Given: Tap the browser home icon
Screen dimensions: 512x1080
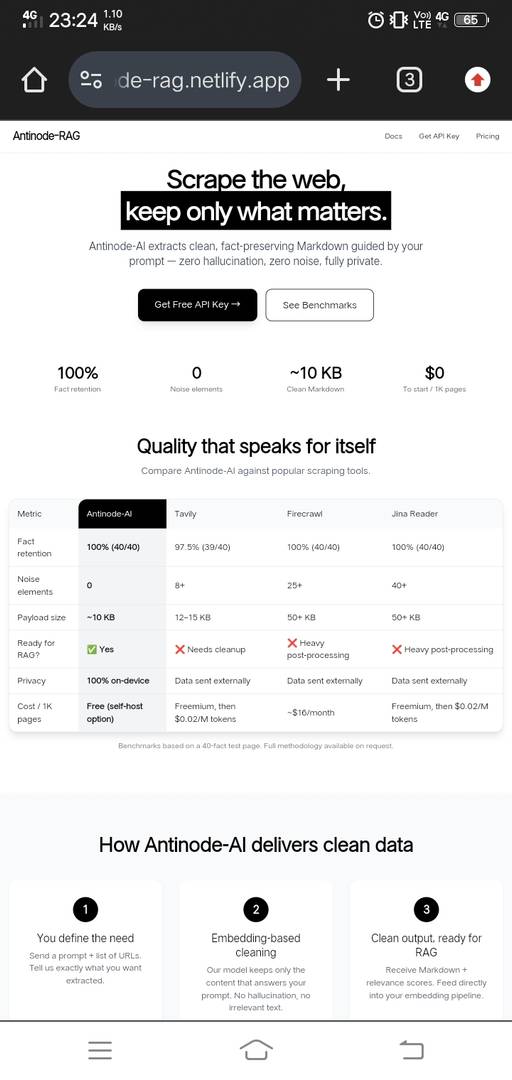Looking at the screenshot, I should coord(34,81).
